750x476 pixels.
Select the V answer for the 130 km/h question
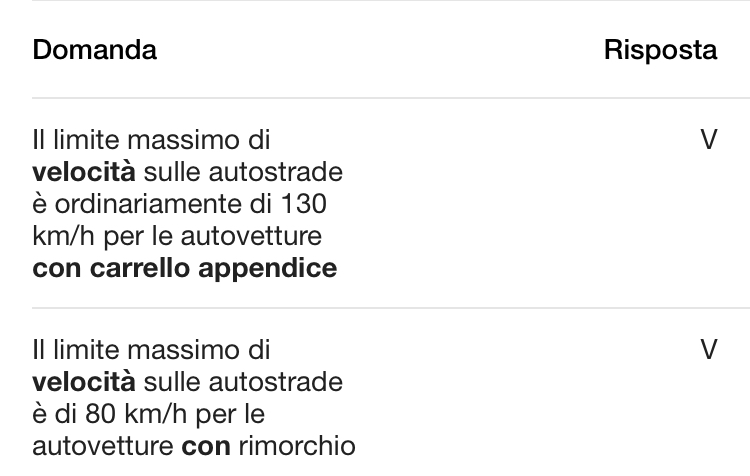click(x=708, y=140)
